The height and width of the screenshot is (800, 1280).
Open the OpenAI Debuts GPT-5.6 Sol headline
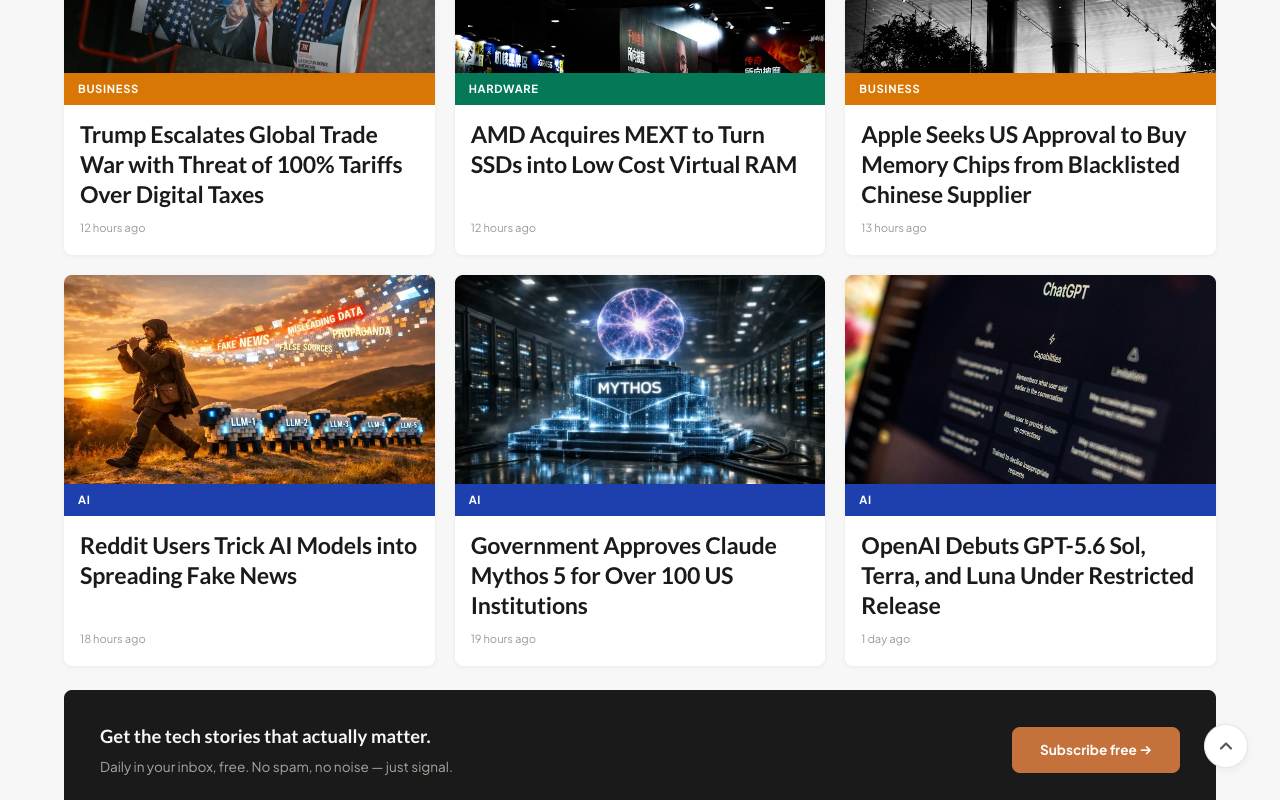click(x=1027, y=575)
